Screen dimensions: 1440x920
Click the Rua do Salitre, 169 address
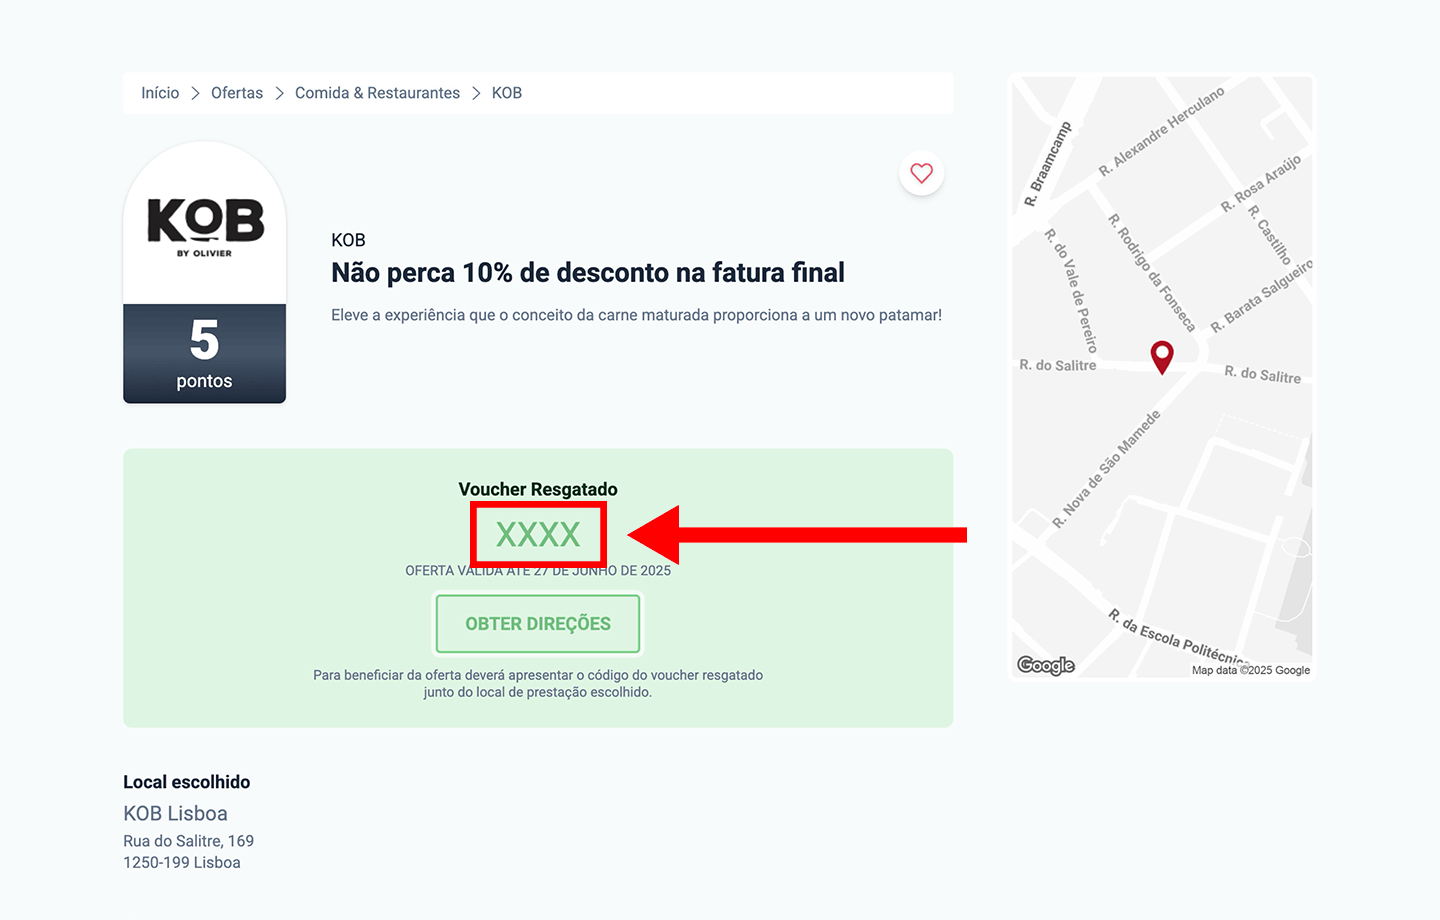click(x=188, y=841)
